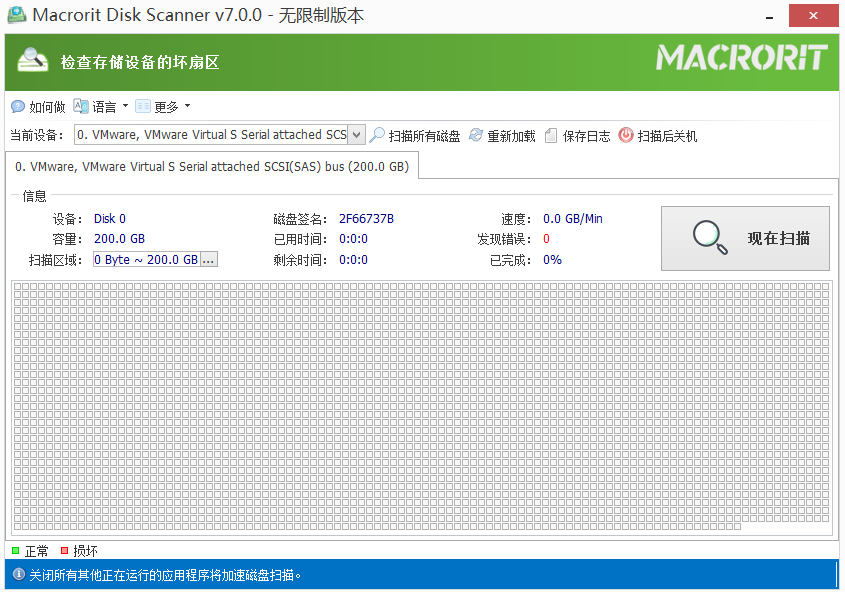The height and width of the screenshot is (592, 845).
Task: Expand the 更多 dropdown arrow
Action: click(187, 106)
